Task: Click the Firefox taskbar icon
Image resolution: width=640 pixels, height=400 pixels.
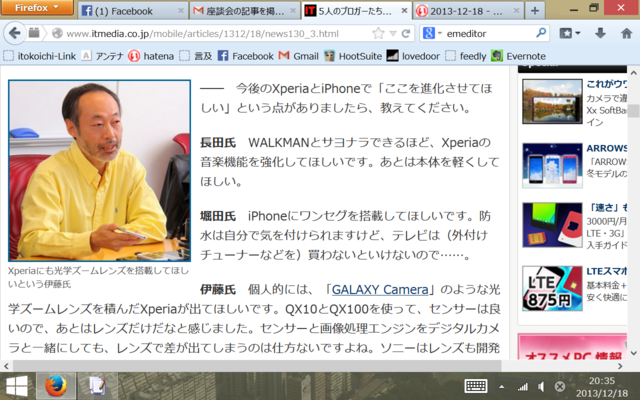Action: [56, 386]
